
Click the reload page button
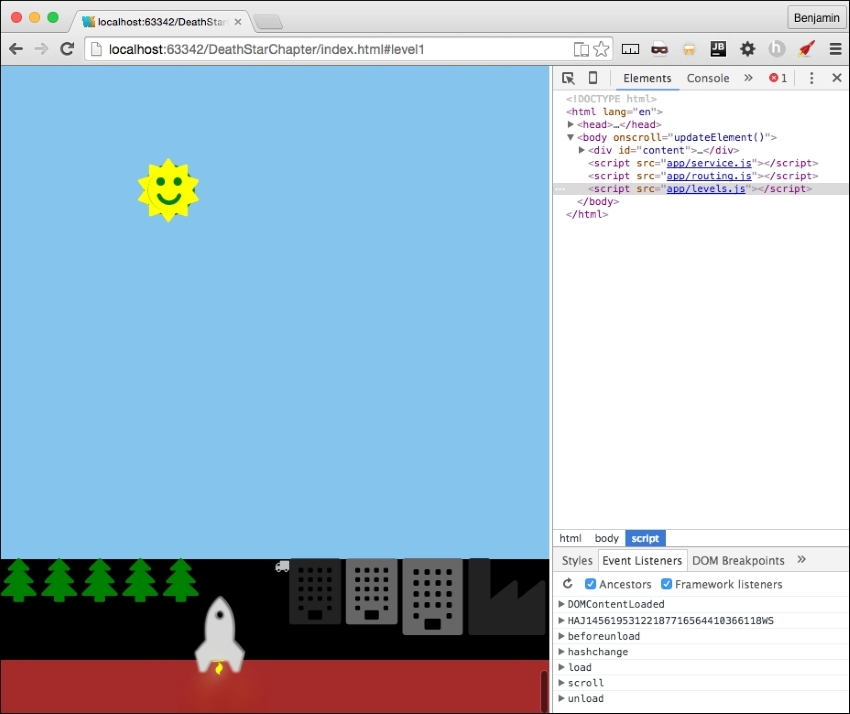click(x=67, y=48)
